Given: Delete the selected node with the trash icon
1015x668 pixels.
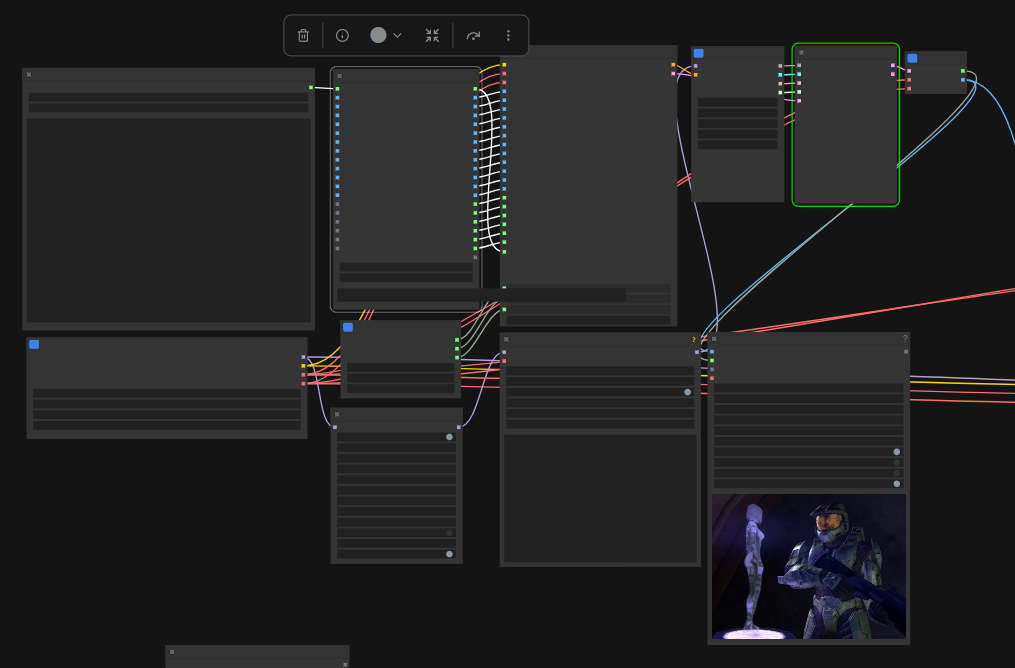Looking at the screenshot, I should click(303, 36).
